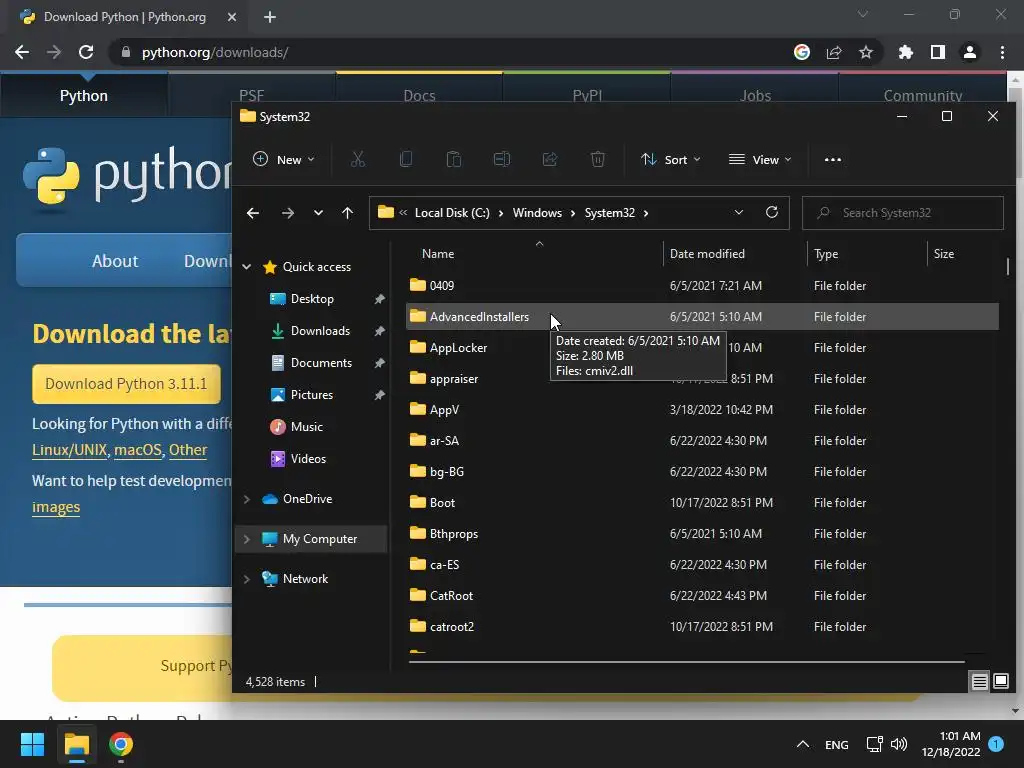This screenshot has height=768, width=1024.
Task: Expand the Network tree node
Action: tap(247, 579)
